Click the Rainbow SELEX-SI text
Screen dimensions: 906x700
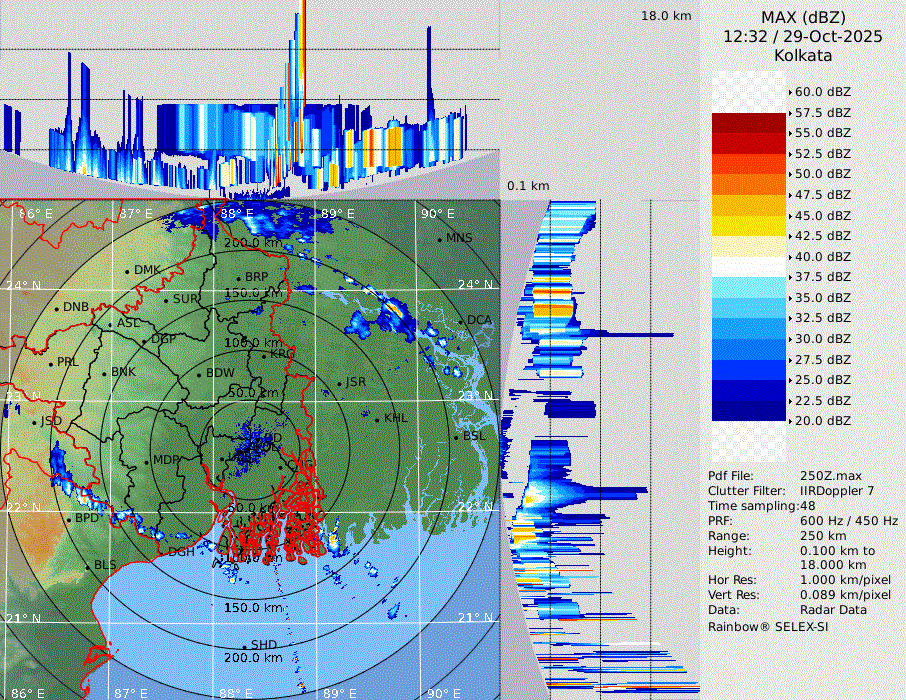pos(769,625)
